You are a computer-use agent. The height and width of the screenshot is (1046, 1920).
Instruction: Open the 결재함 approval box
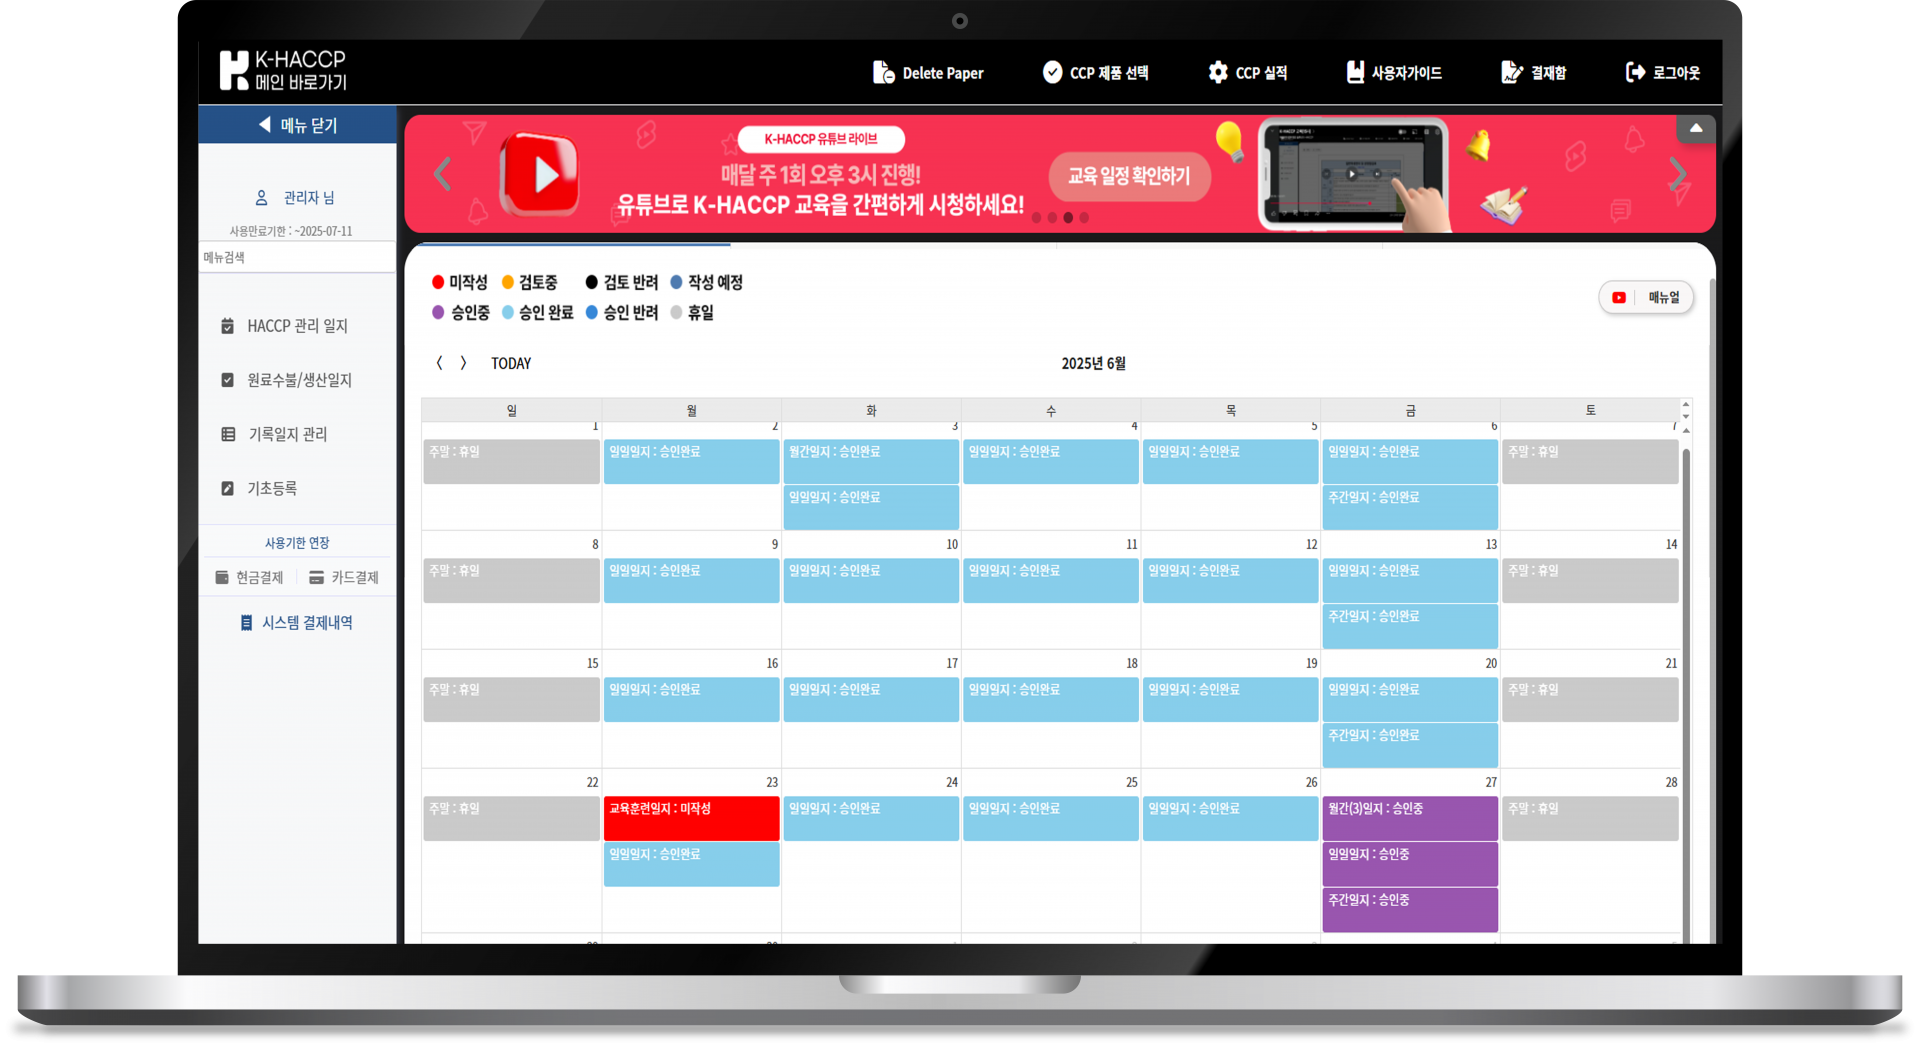click(1534, 73)
